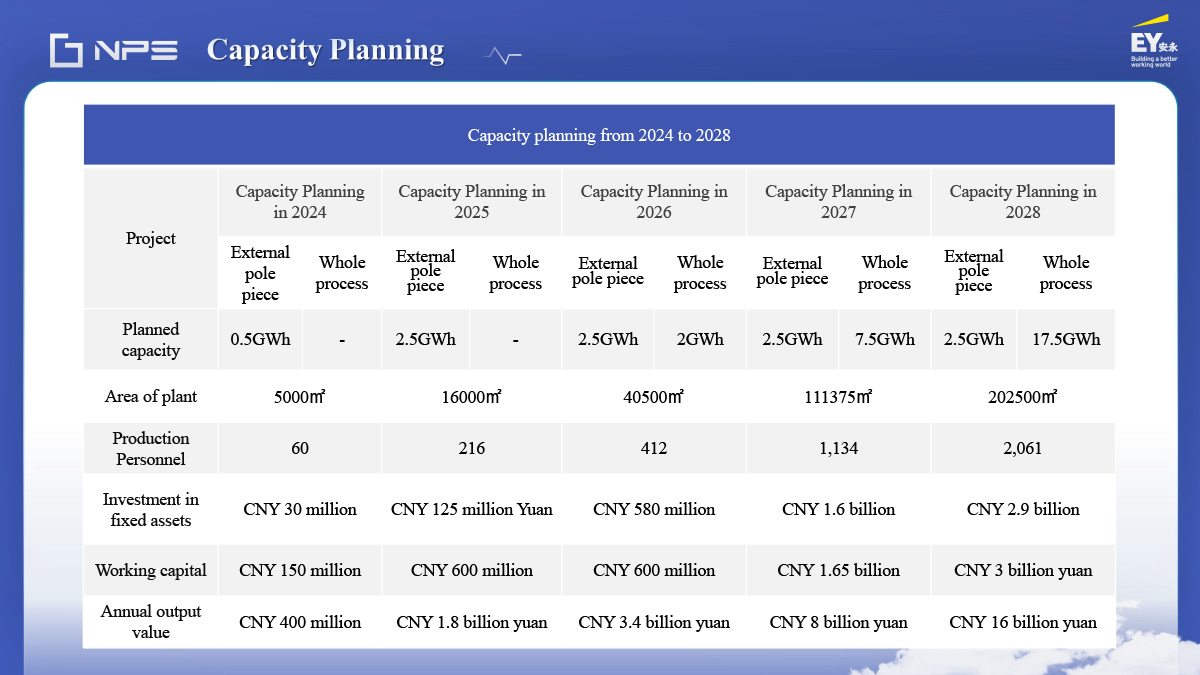Select 'CNY 150 million' cell

pos(300,571)
